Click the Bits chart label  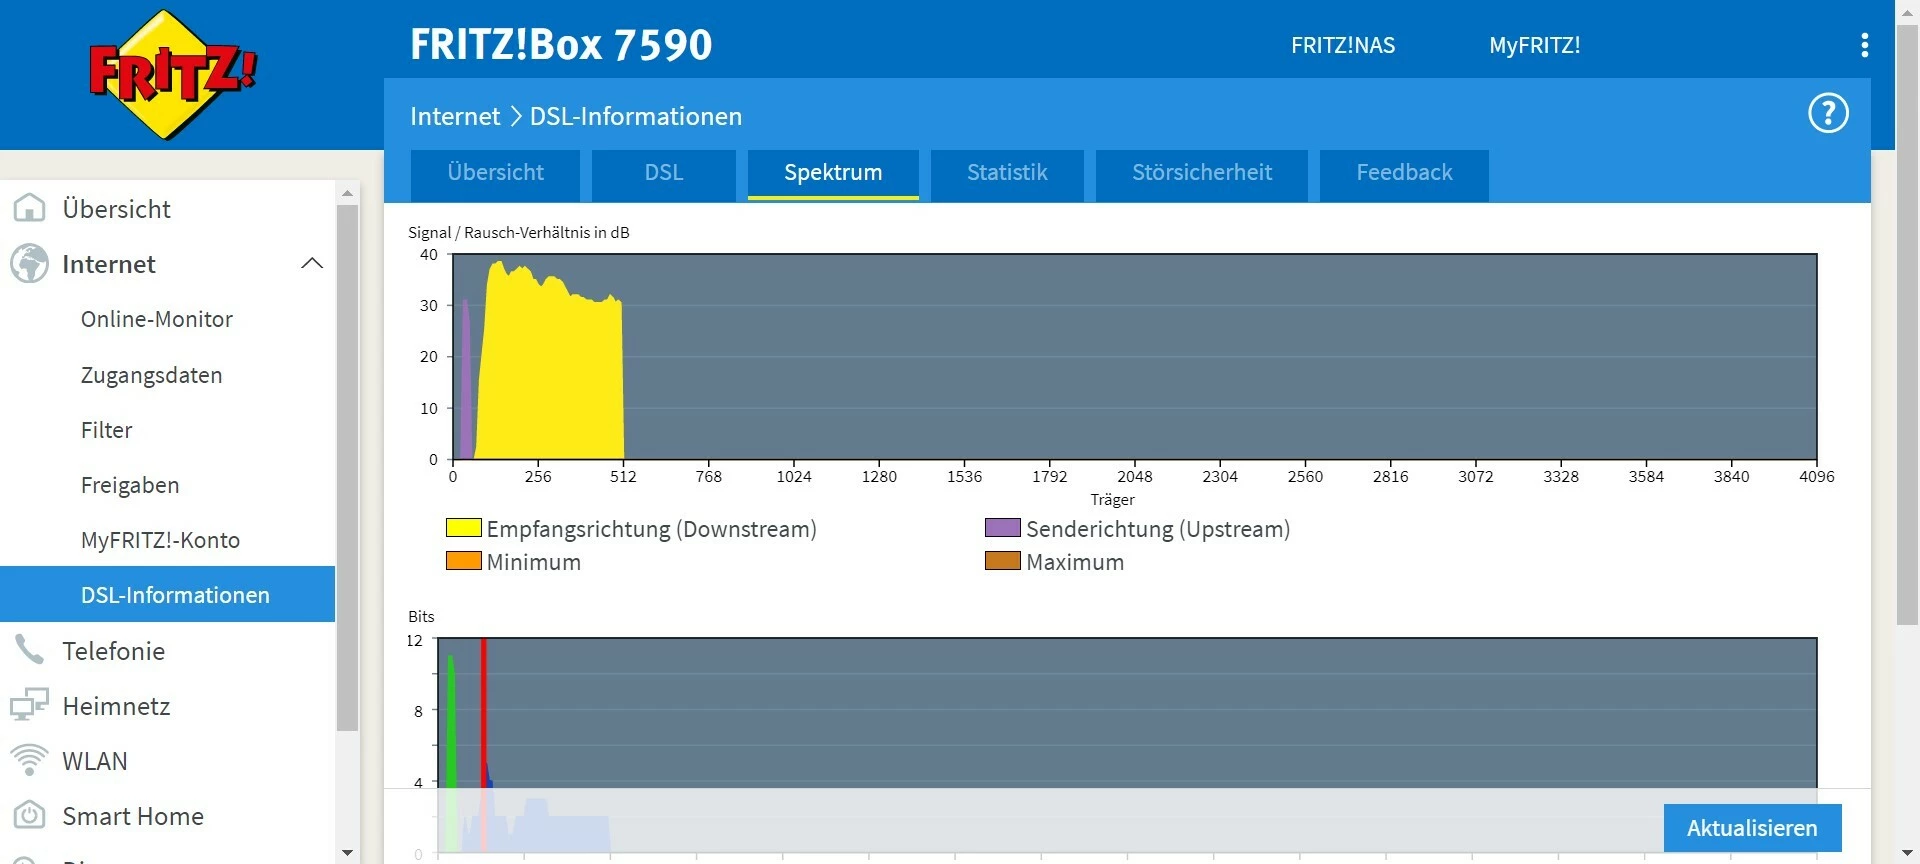(421, 616)
